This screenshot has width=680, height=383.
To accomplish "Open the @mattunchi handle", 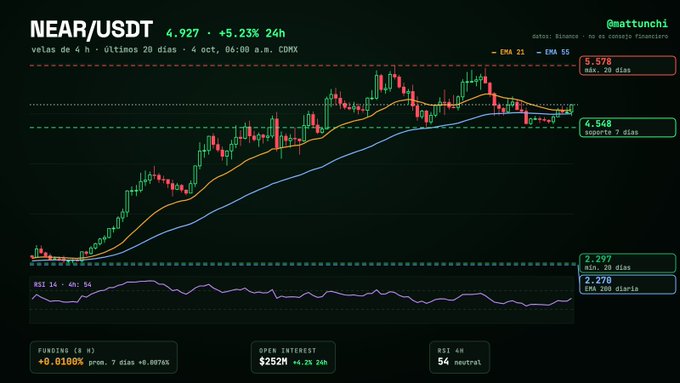I will pyautogui.click(x=637, y=23).
